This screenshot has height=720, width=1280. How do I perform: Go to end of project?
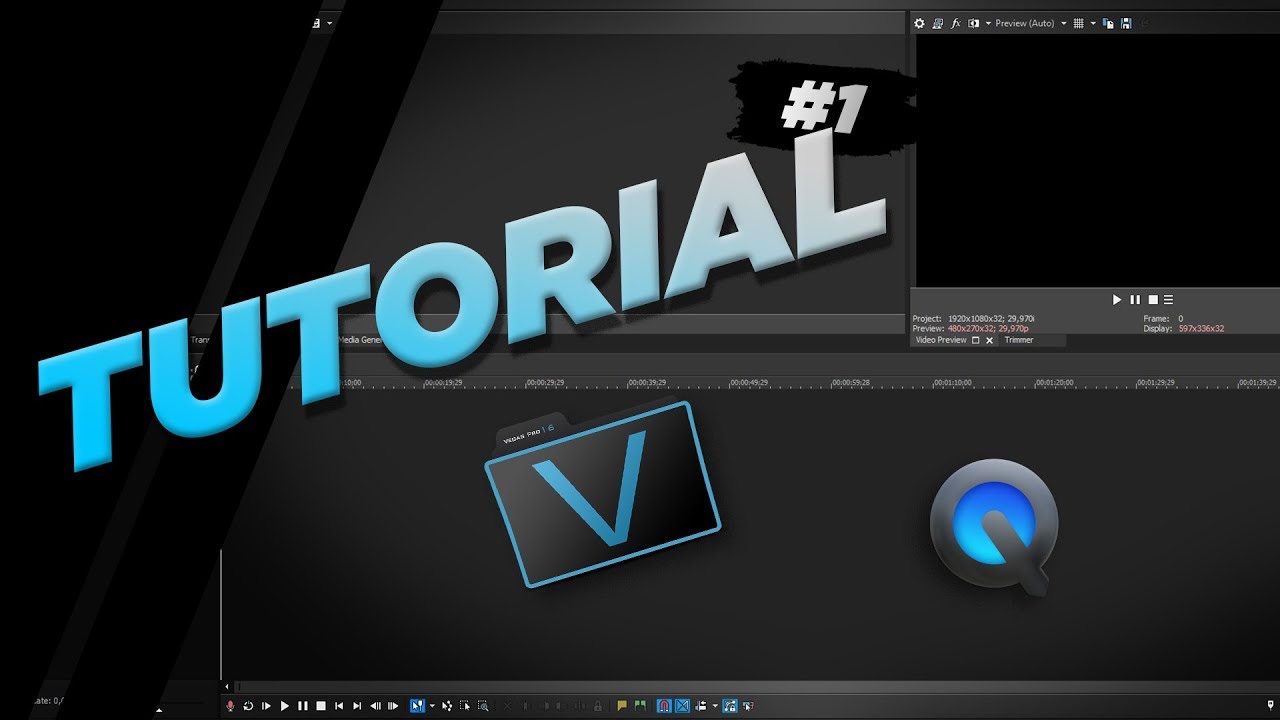pyautogui.click(x=357, y=706)
